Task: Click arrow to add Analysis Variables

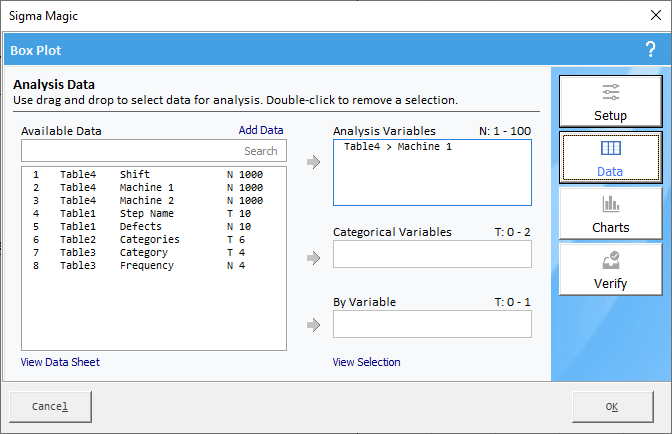Action: pos(314,162)
